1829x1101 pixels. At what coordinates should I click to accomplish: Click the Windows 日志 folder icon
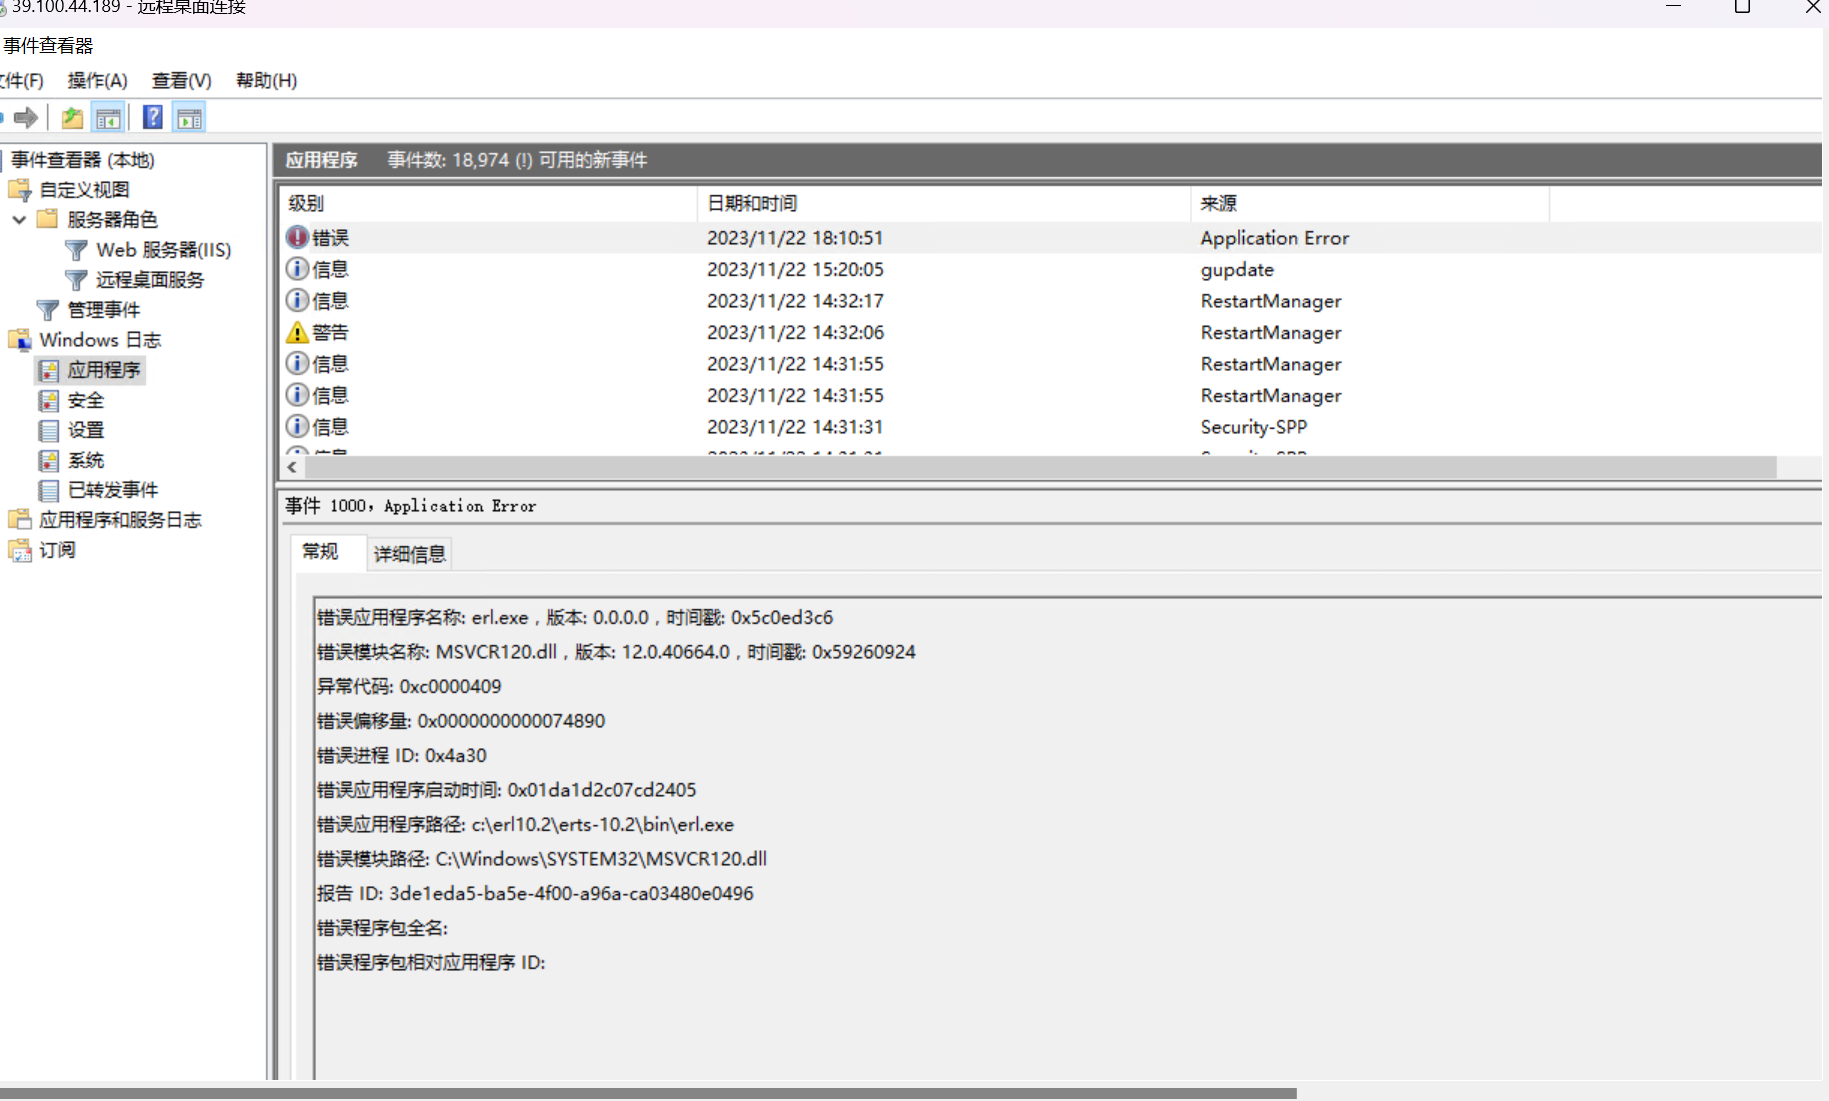(20, 340)
